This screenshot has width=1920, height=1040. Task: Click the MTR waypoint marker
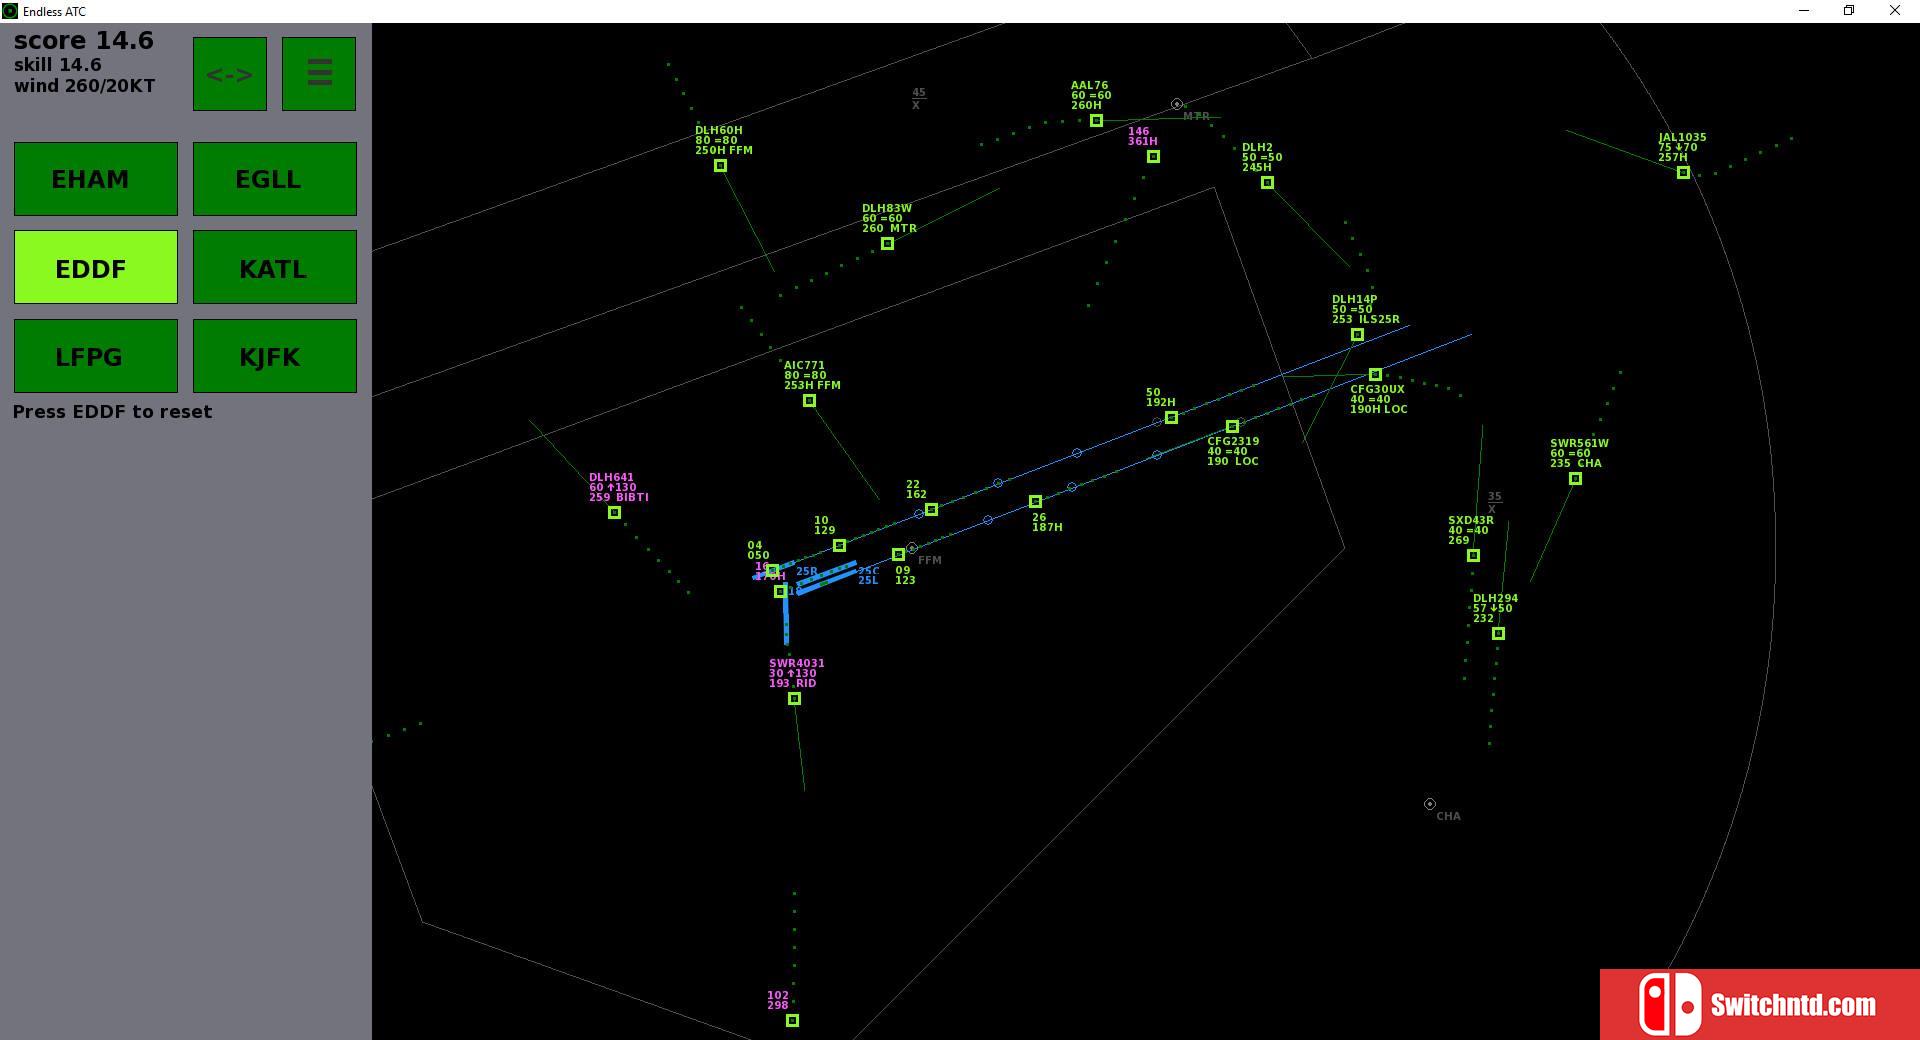(x=1177, y=104)
